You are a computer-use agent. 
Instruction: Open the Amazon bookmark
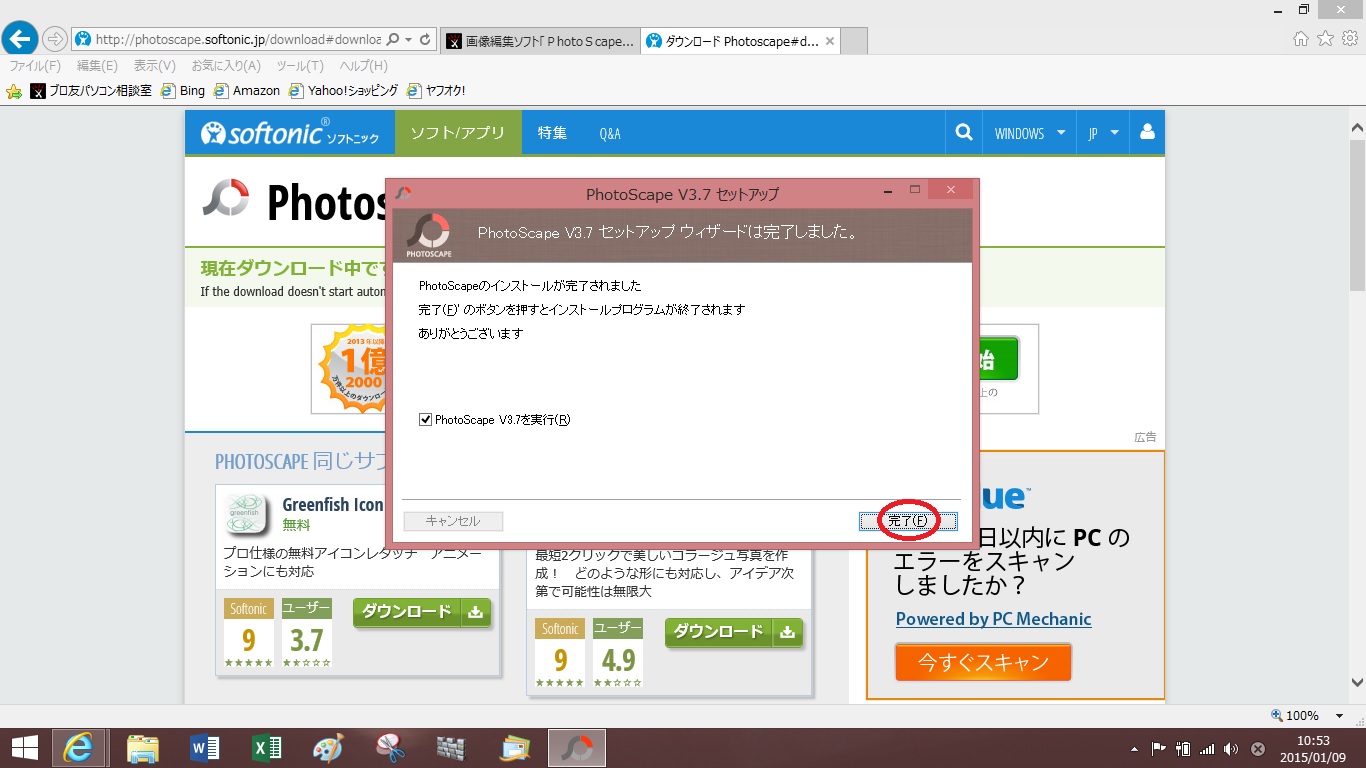pos(247,91)
